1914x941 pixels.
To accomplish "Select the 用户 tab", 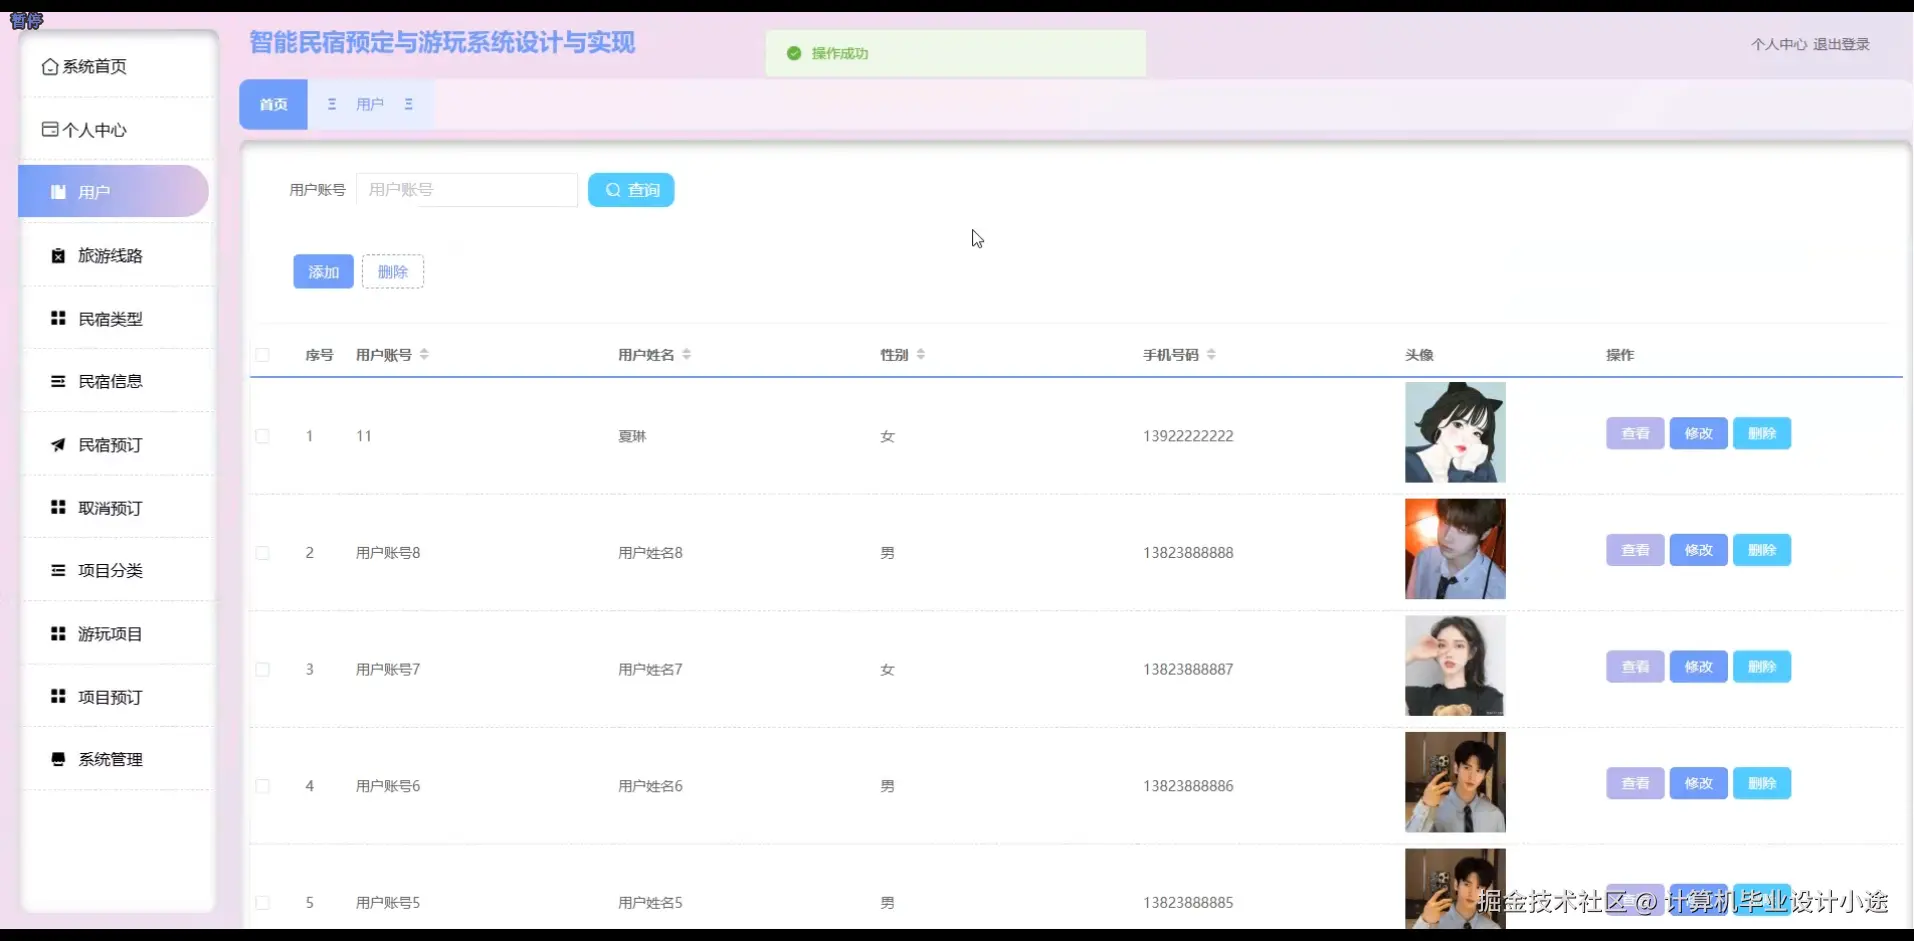I will pos(370,103).
